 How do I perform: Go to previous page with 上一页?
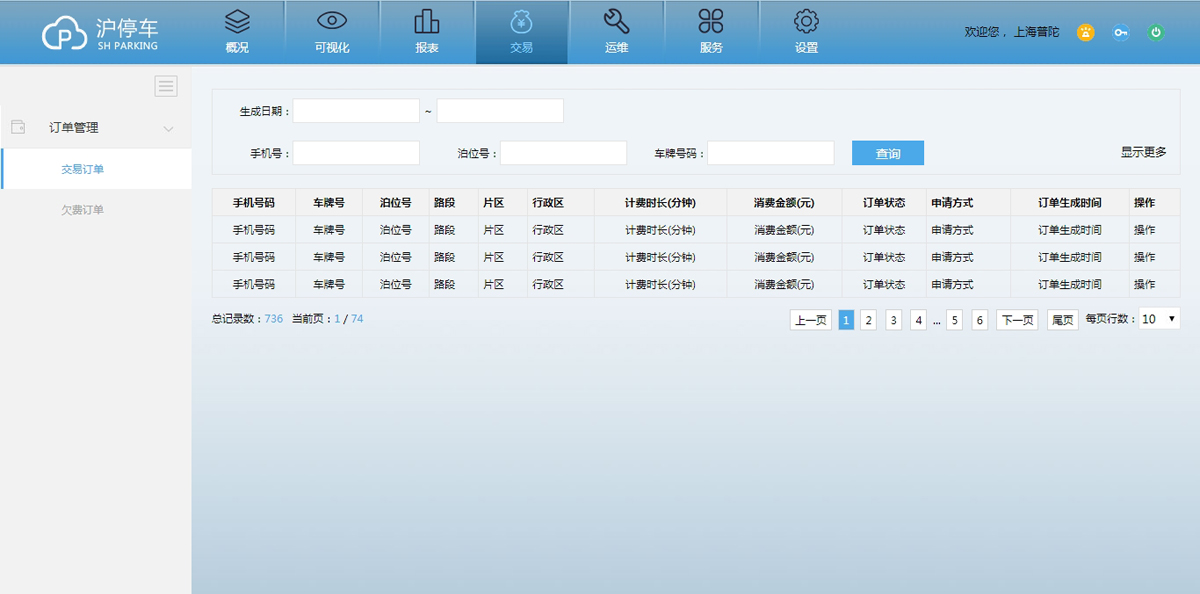810,320
